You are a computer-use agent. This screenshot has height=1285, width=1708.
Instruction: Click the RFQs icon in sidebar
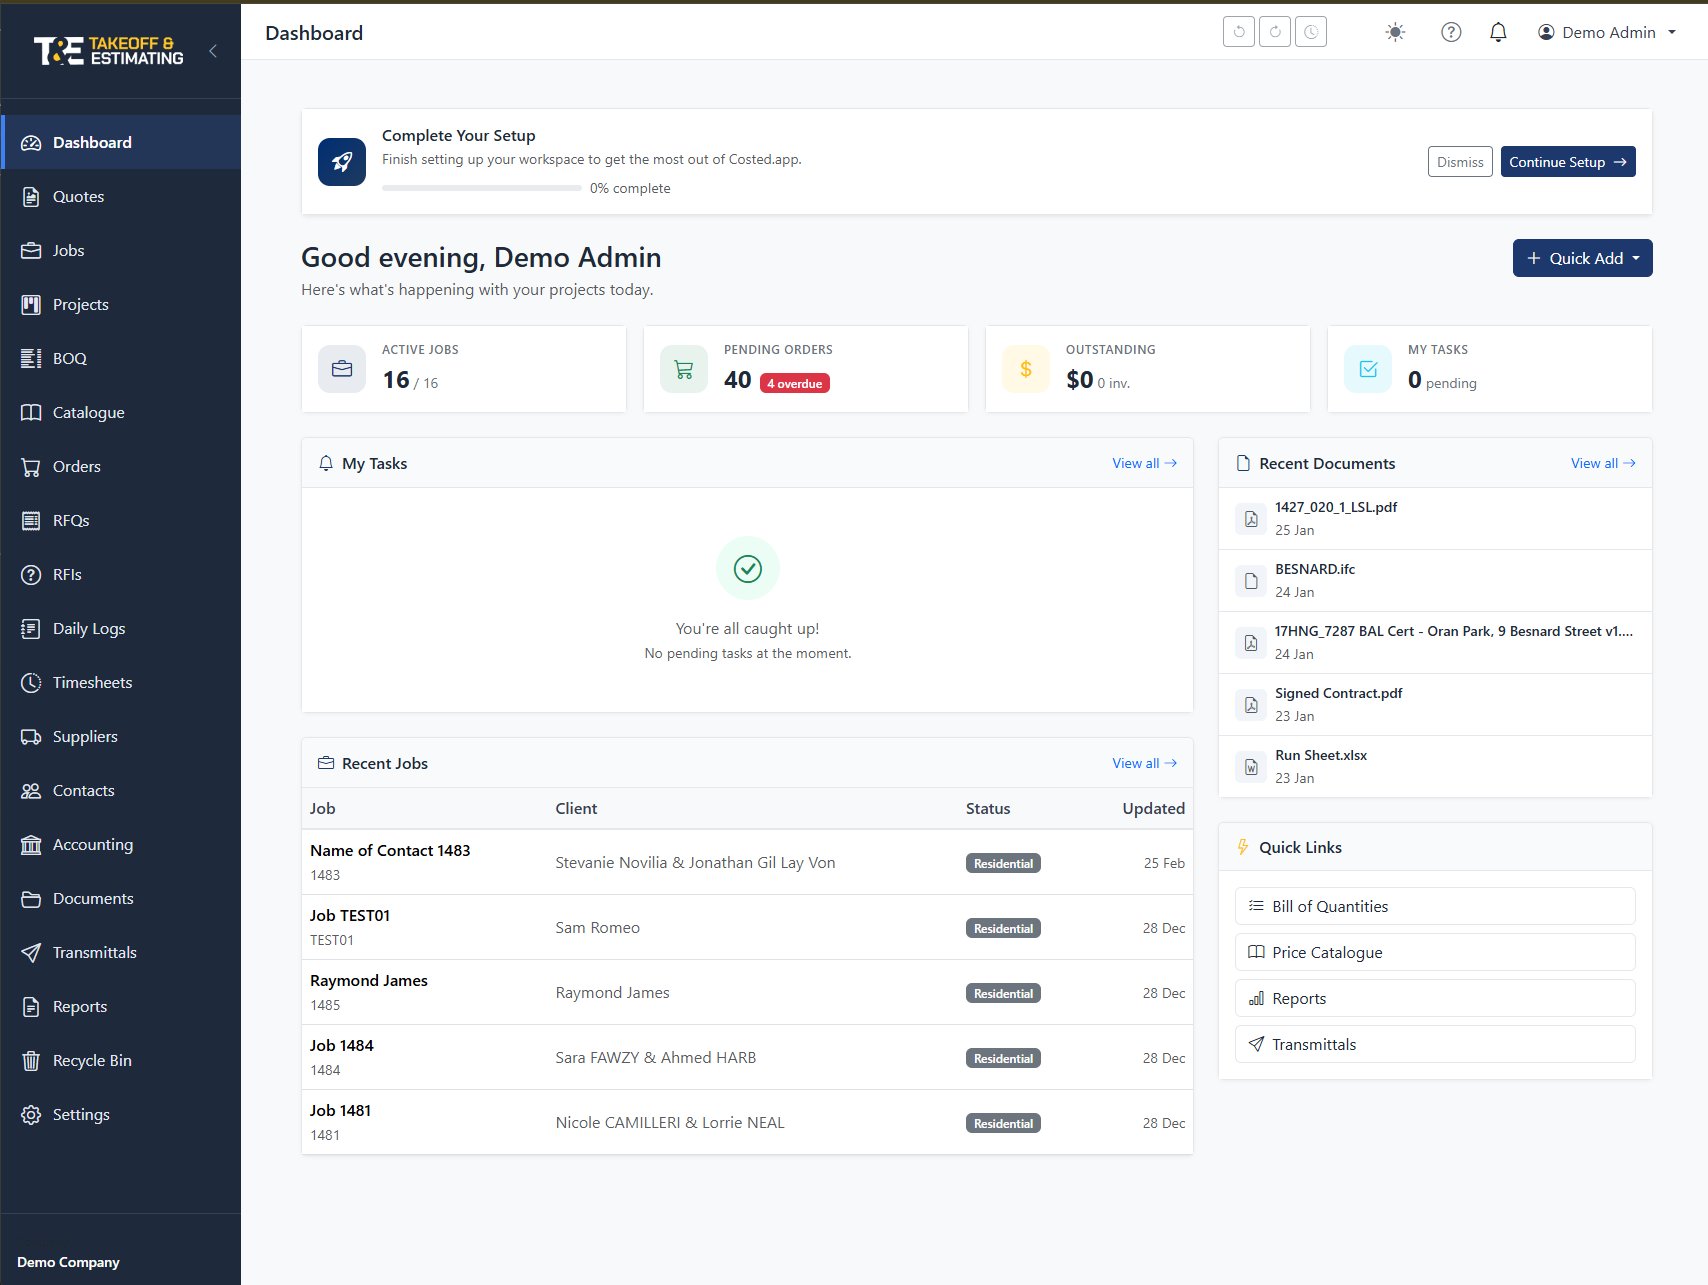31,521
